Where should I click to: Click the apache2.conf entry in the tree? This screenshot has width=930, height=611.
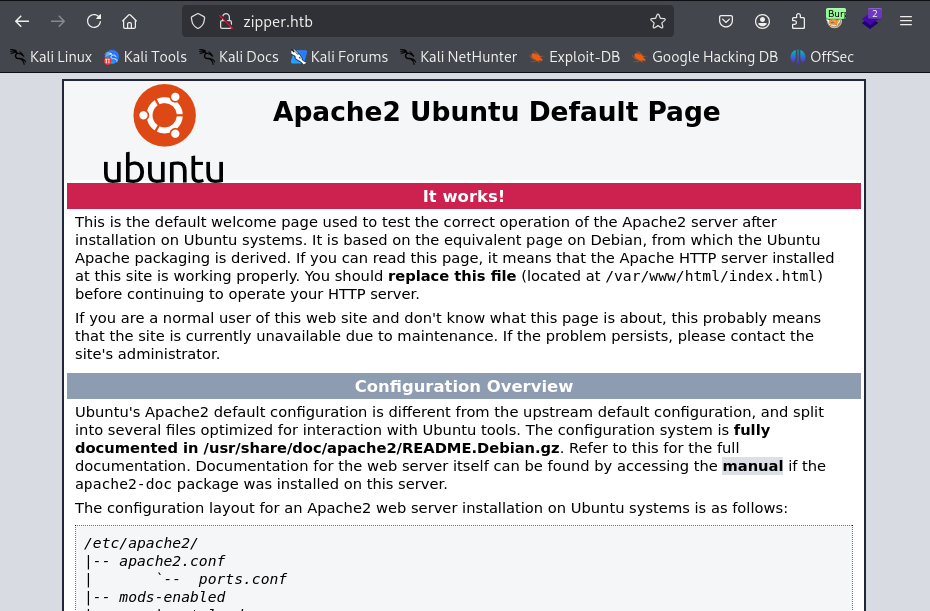(x=172, y=561)
